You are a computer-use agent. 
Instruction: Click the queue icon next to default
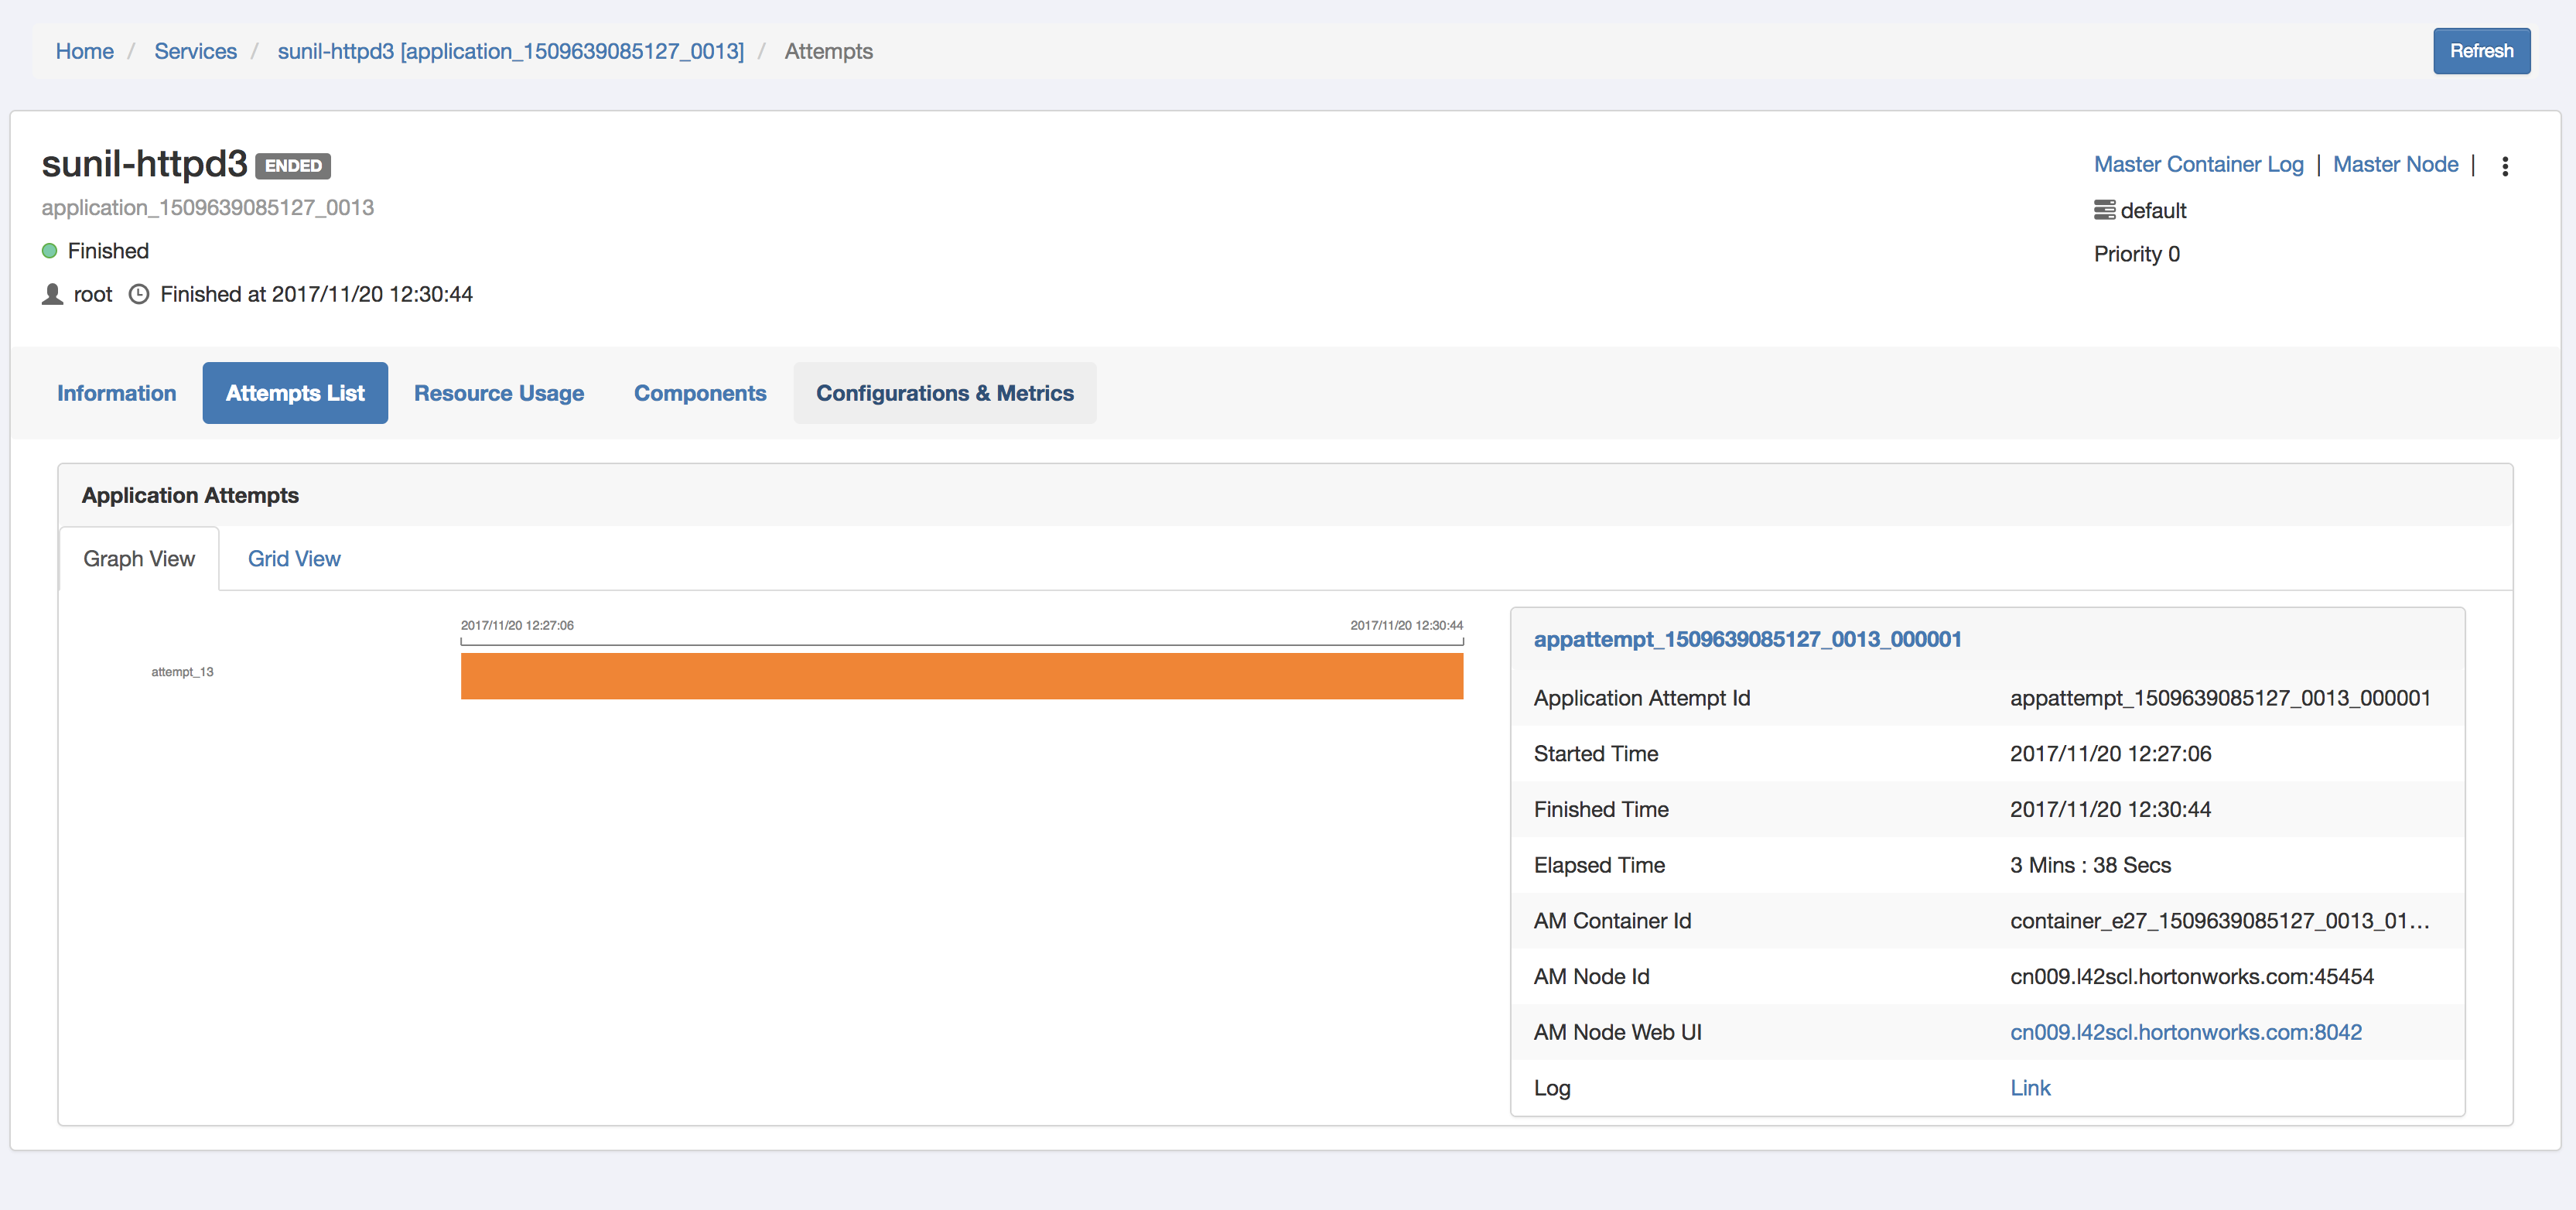[x=2104, y=210]
